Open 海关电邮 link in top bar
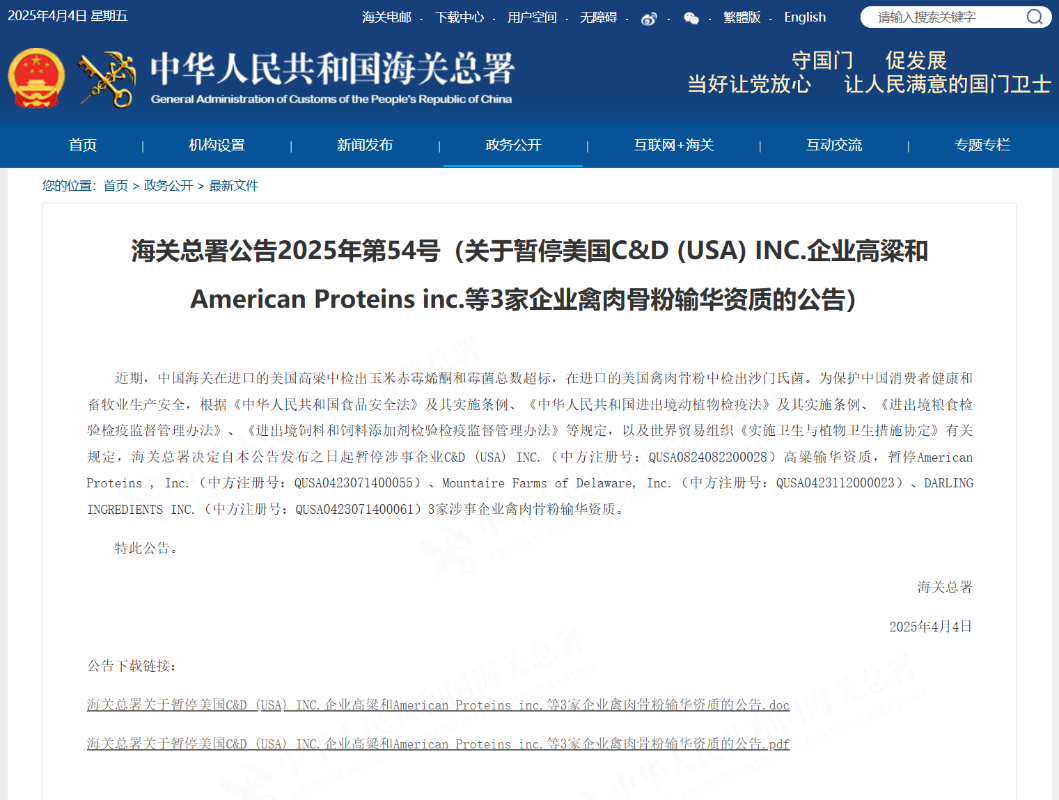The width and height of the screenshot is (1059, 800). click(386, 17)
